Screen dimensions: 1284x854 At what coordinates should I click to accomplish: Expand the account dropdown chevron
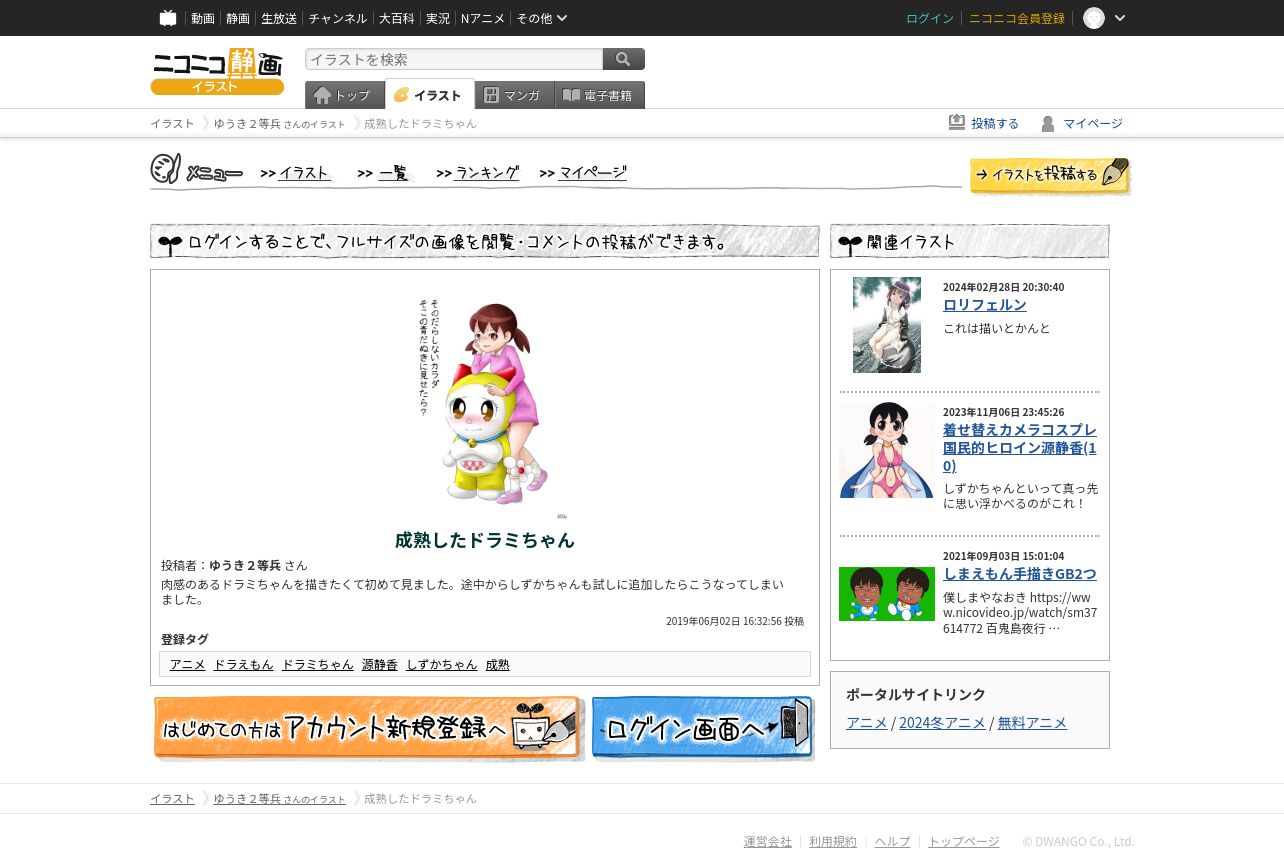pyautogui.click(x=1120, y=18)
